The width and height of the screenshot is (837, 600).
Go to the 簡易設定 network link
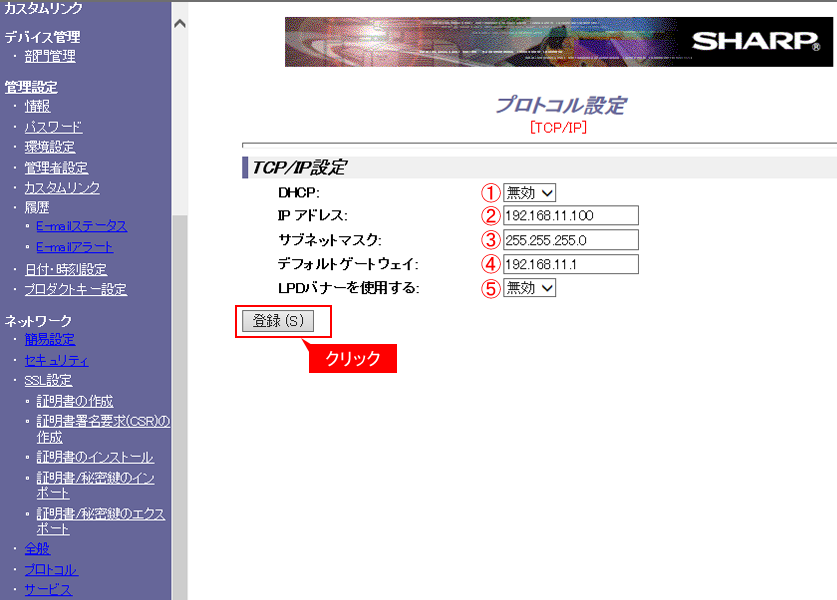(x=50, y=340)
